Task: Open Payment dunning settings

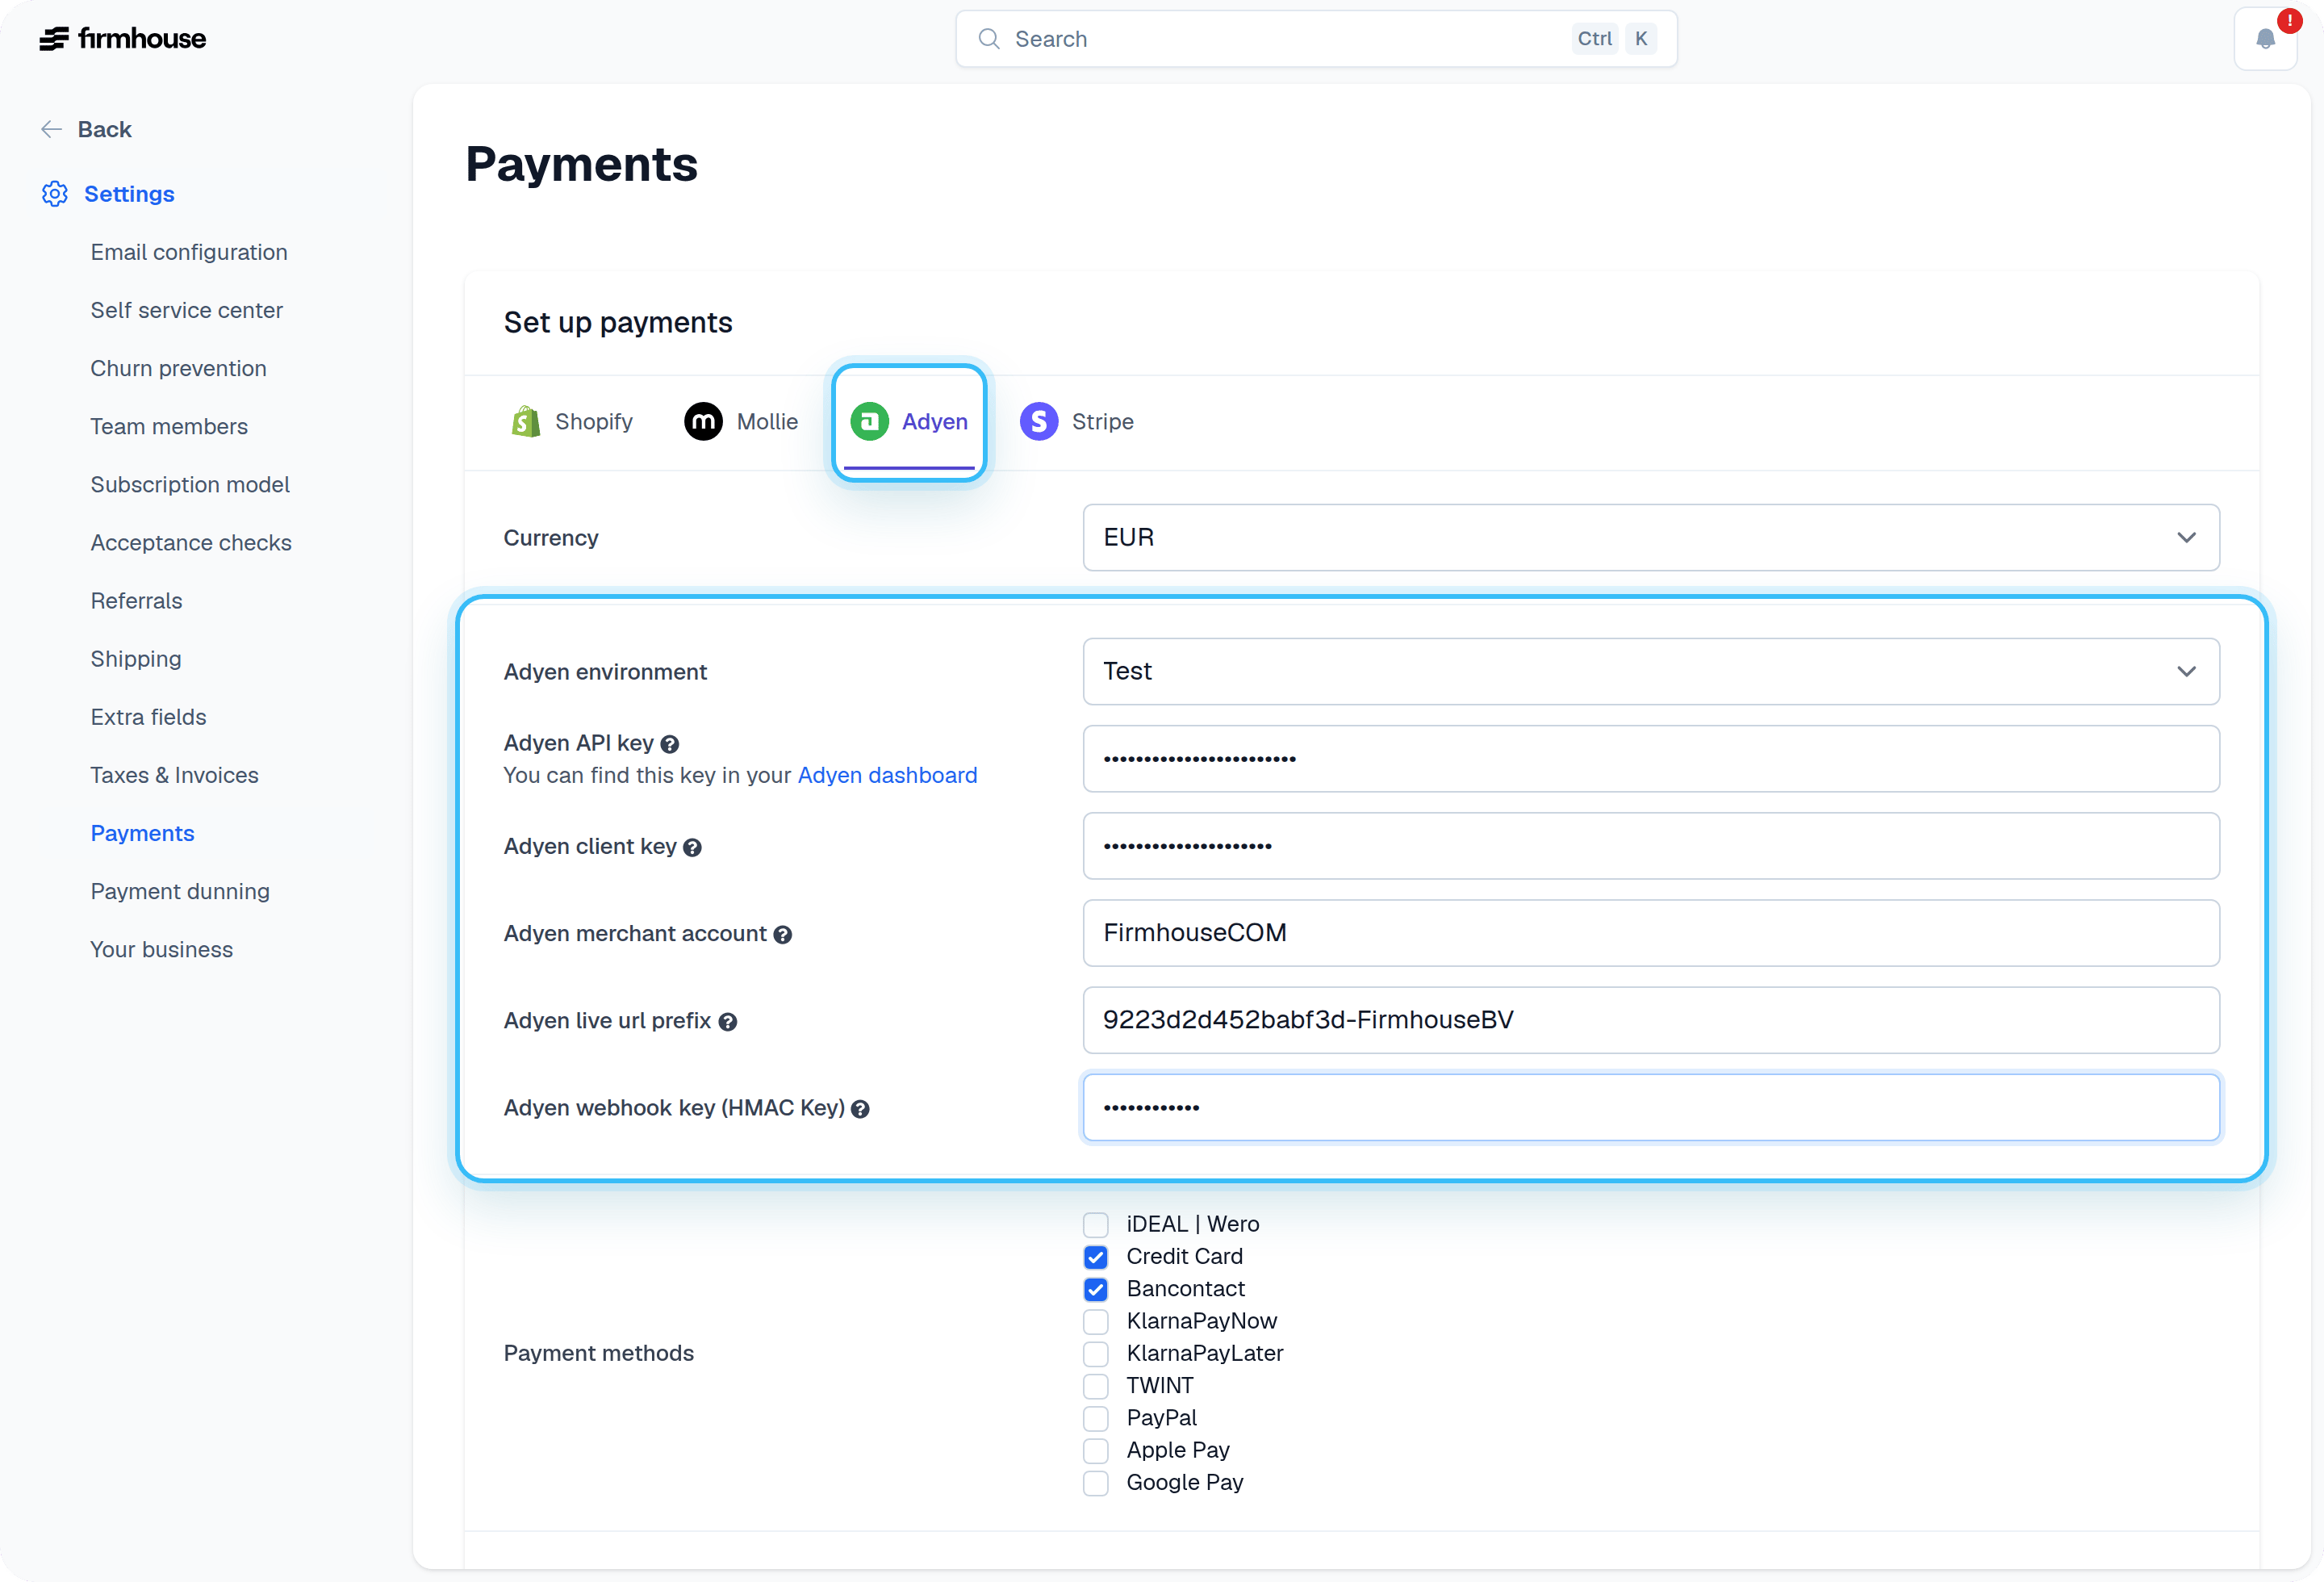Action: pos(180,891)
